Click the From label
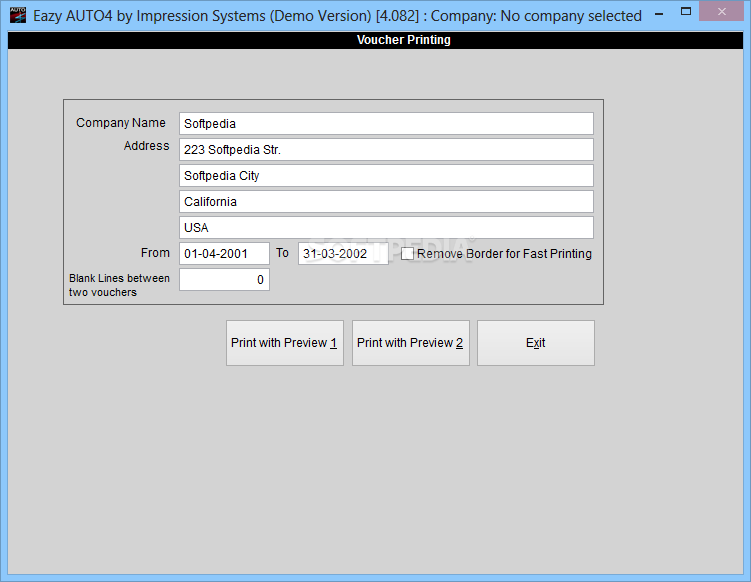This screenshot has width=751, height=582. [x=155, y=253]
